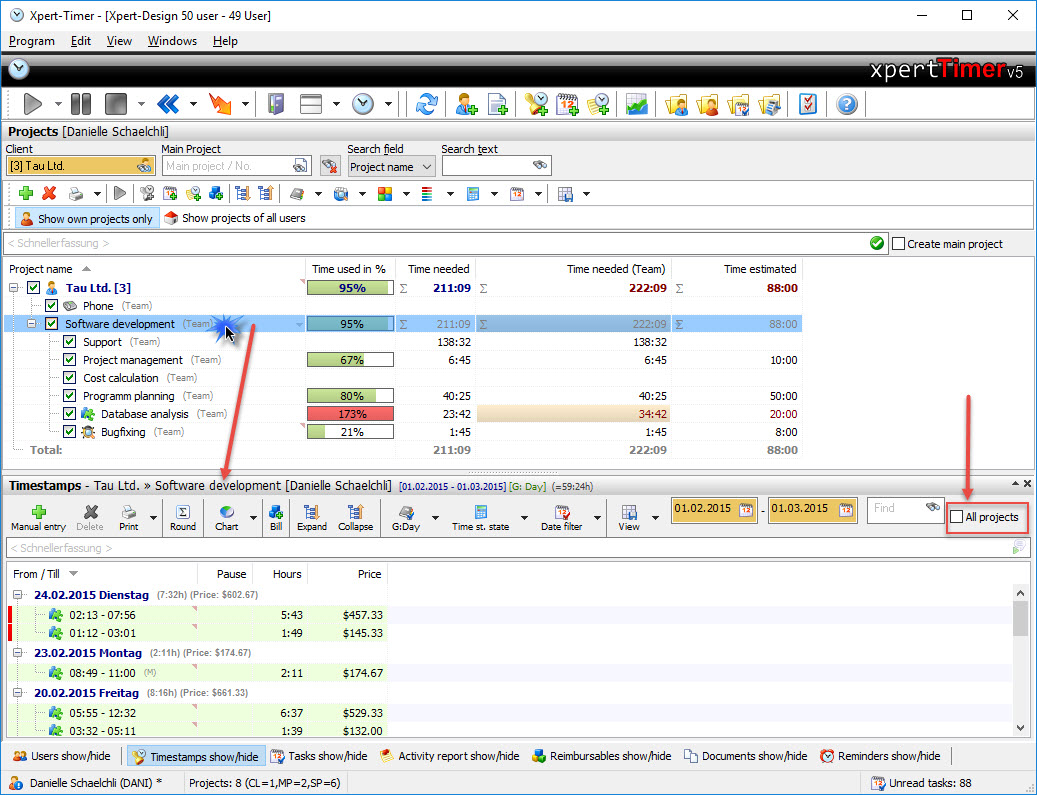
Task: Click the Start timer play icon
Action: pyautogui.click(x=32, y=104)
